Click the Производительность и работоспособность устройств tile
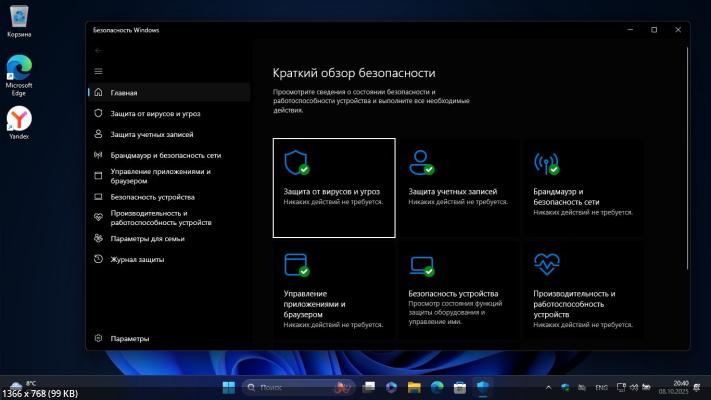The image size is (711, 400). [582, 290]
